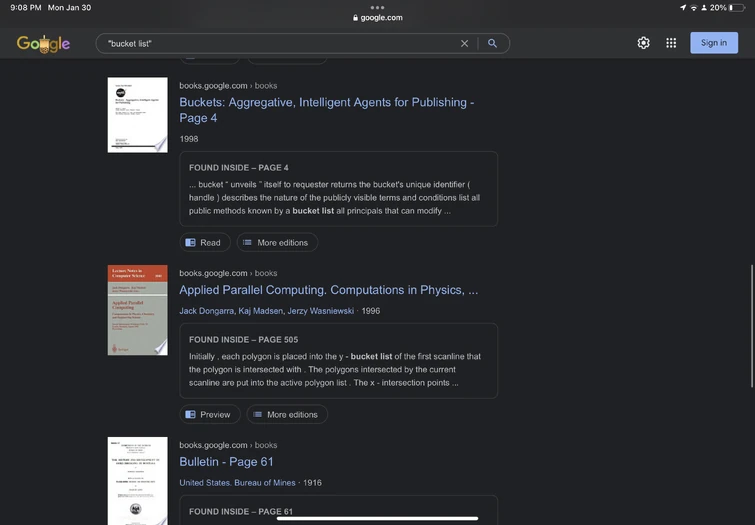The height and width of the screenshot is (525, 755).
Task: Click FOUND INSIDE – PAGE 4 snippet
Action: pyautogui.click(x=338, y=189)
